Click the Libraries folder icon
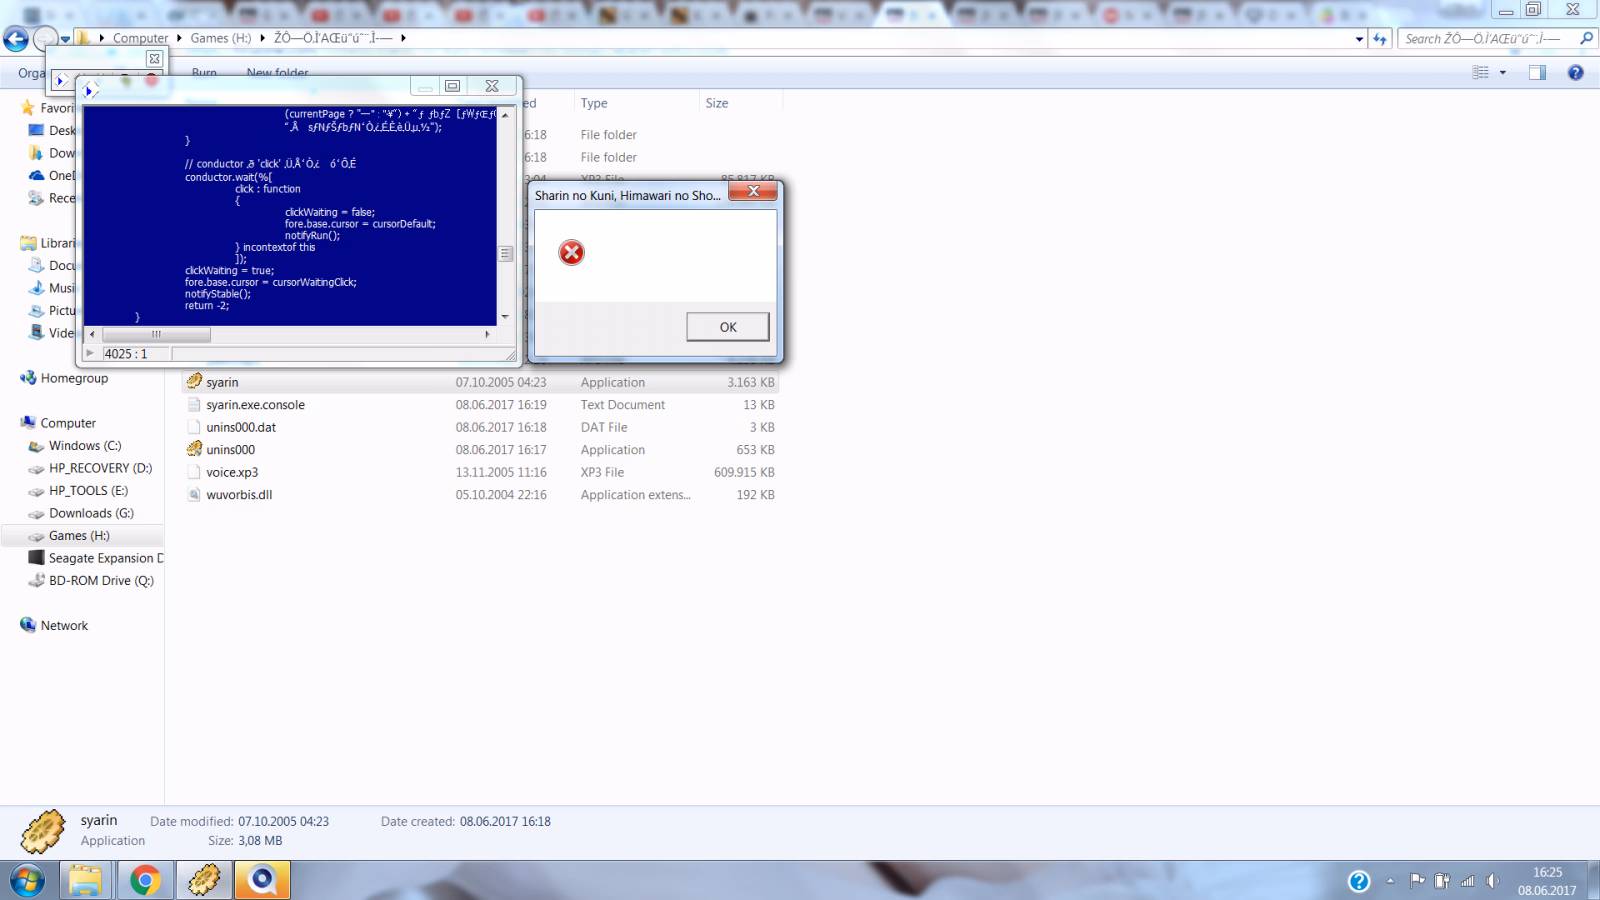Image resolution: width=1600 pixels, height=900 pixels. (x=28, y=243)
